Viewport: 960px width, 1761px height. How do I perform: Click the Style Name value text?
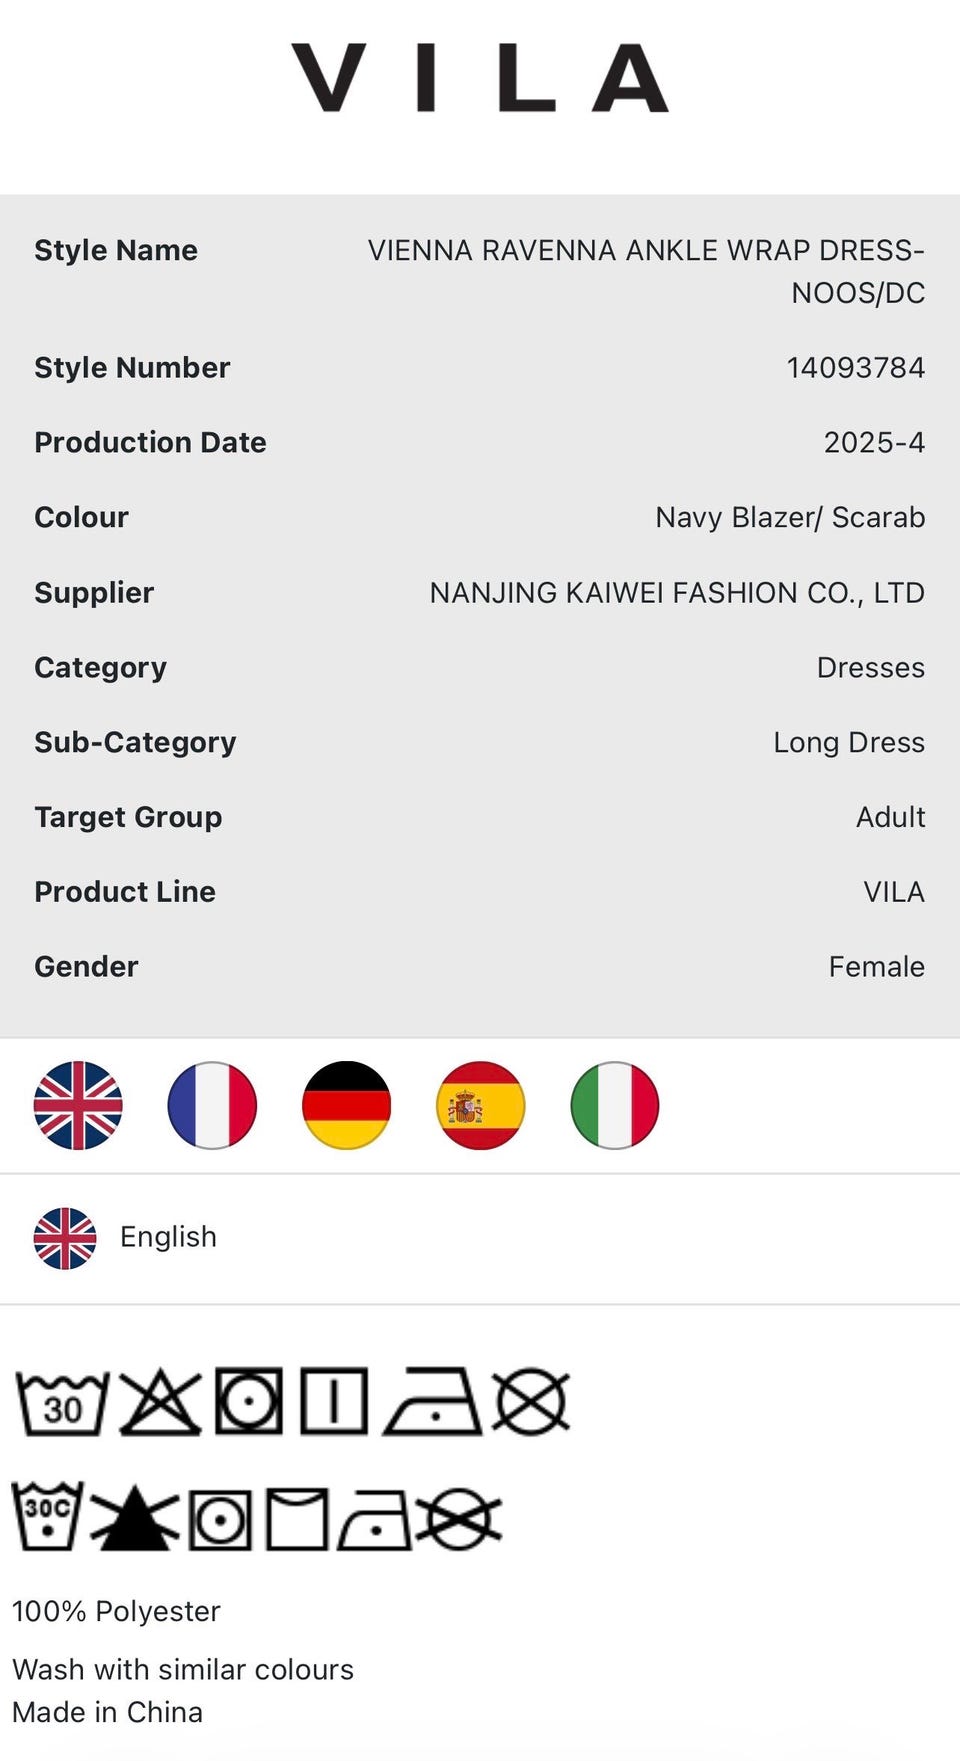click(646, 271)
